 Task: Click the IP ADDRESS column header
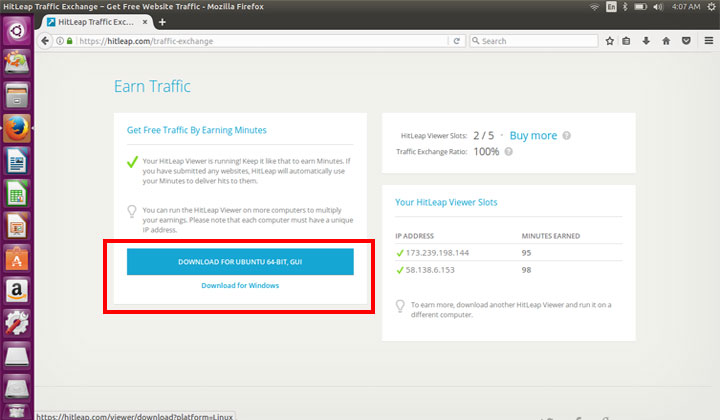pos(414,236)
